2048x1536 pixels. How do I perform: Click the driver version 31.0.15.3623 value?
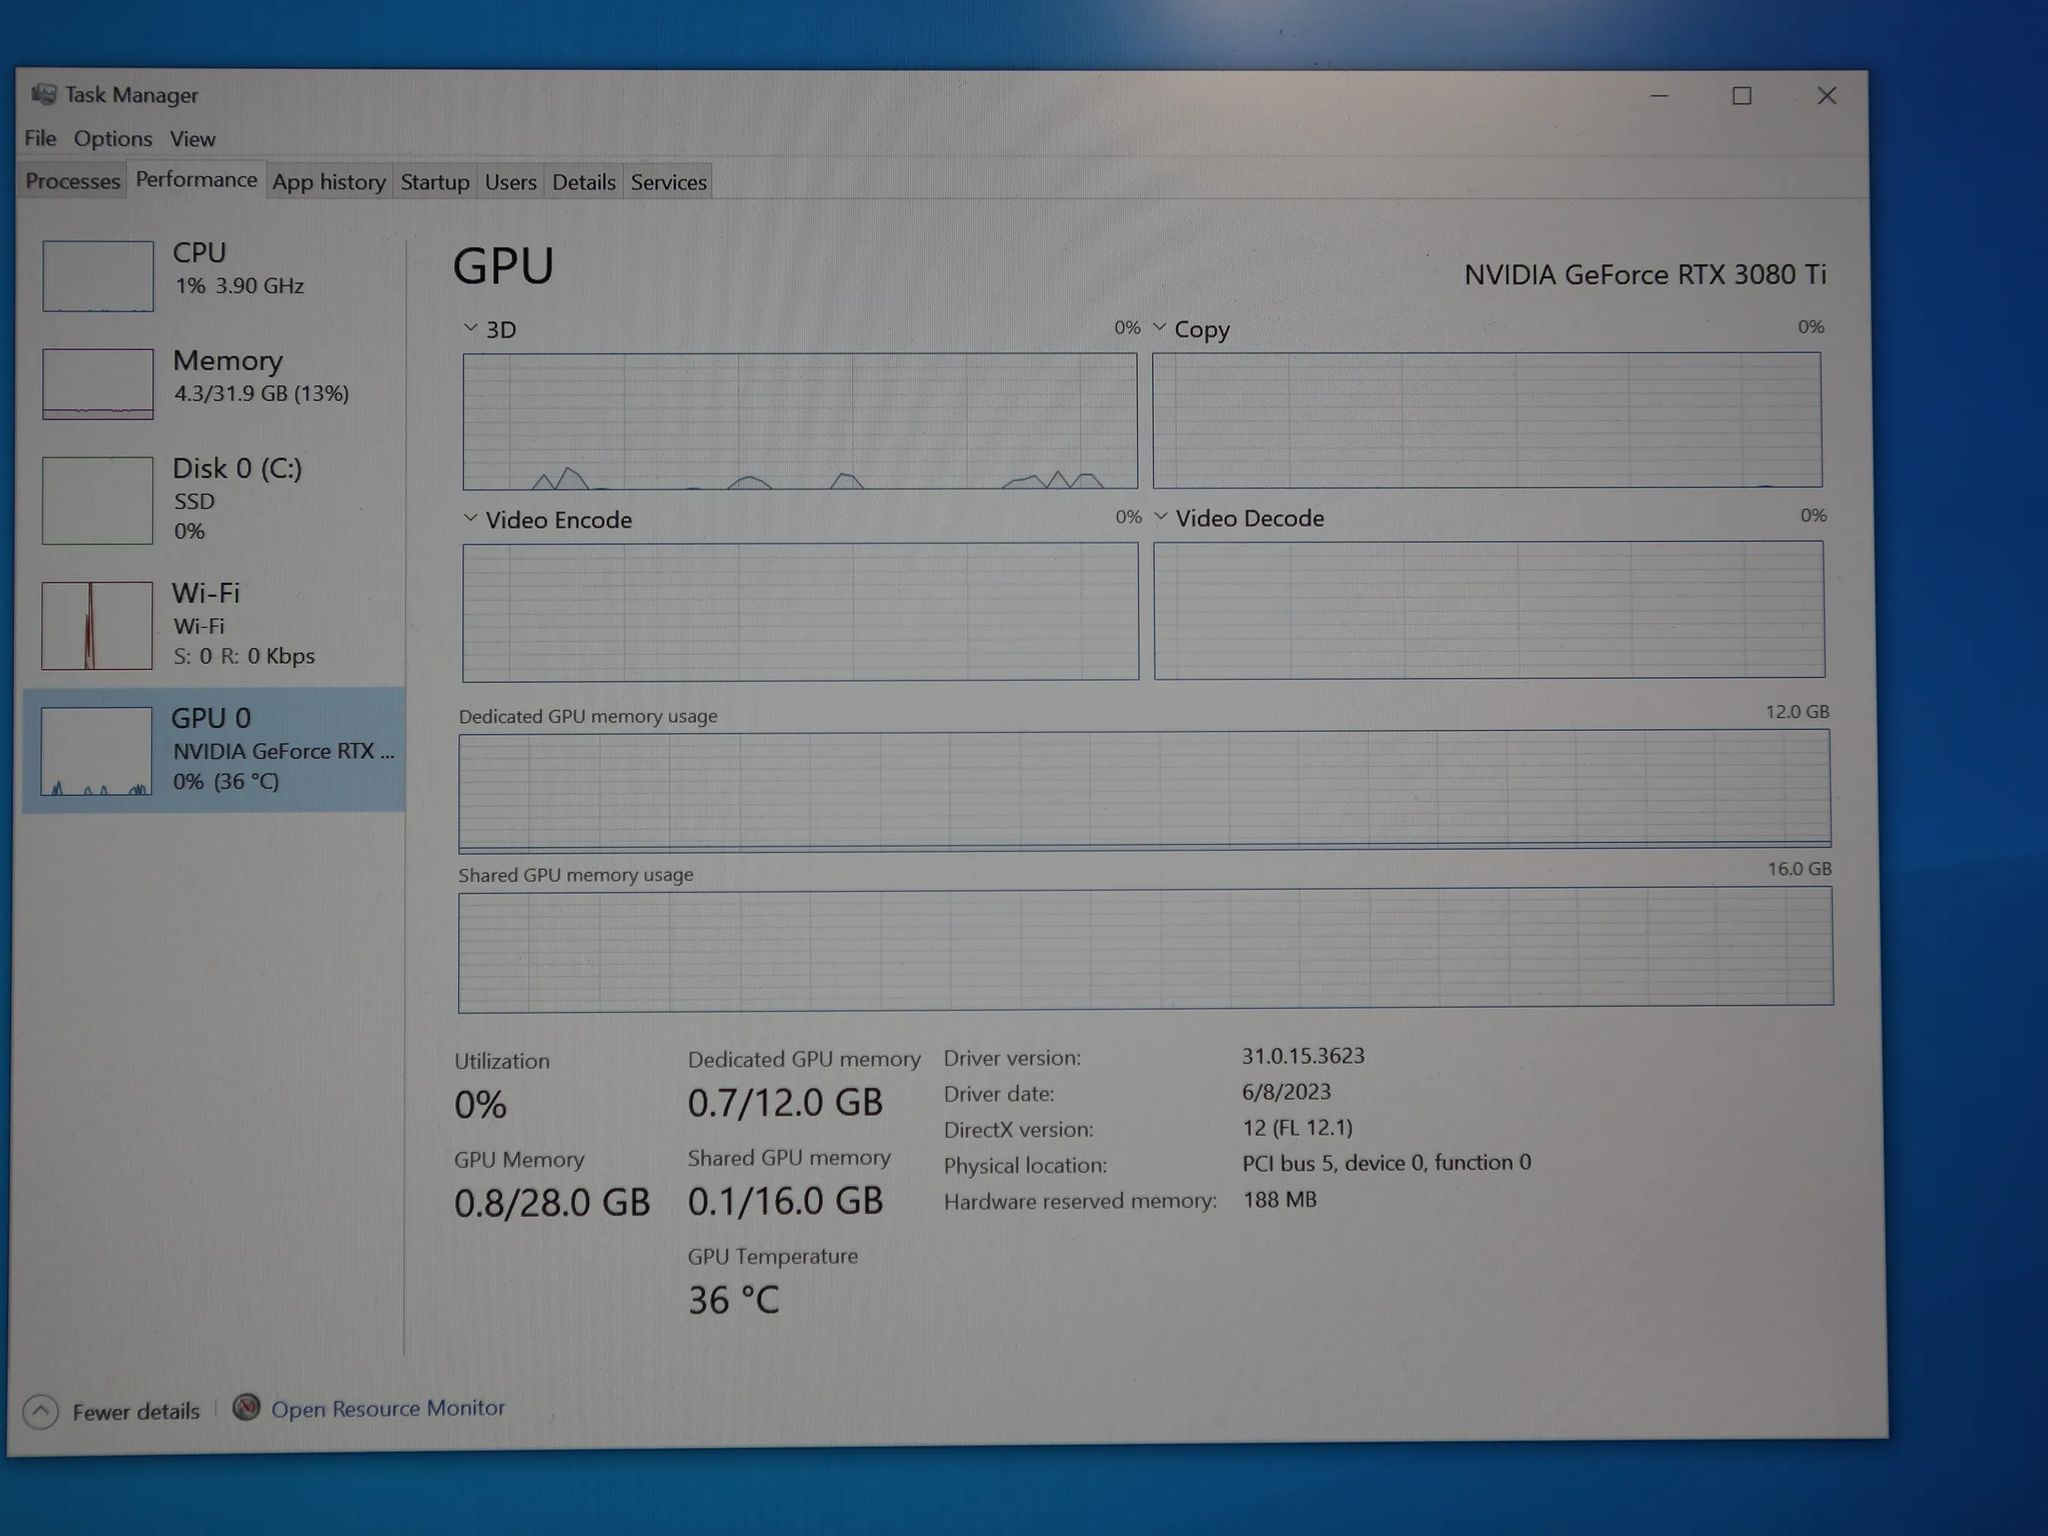tap(1303, 1056)
